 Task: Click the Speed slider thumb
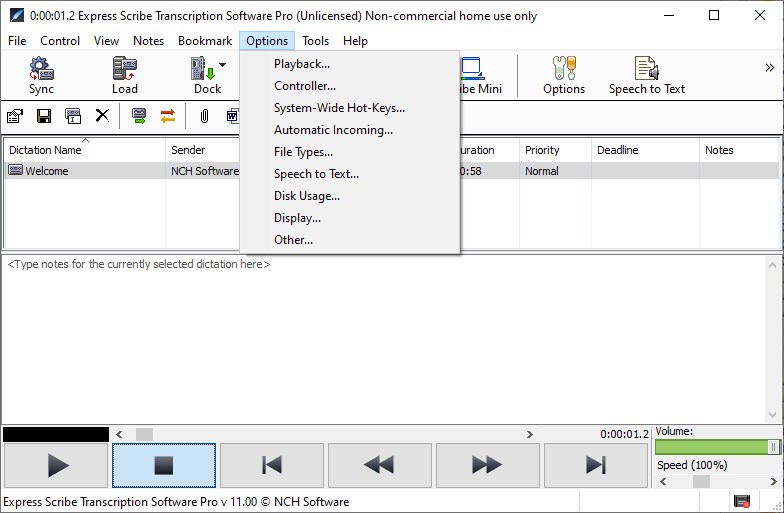[x=701, y=482]
